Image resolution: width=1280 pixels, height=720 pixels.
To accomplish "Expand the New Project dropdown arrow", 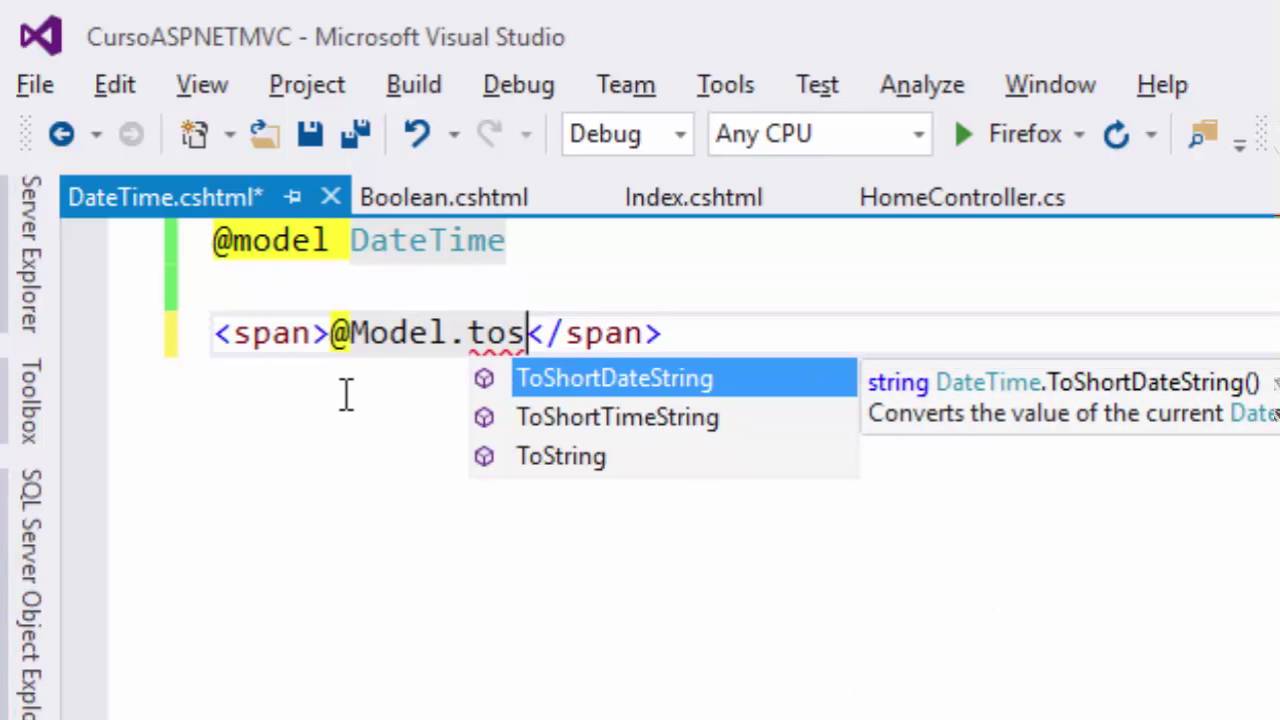I will (x=229, y=134).
